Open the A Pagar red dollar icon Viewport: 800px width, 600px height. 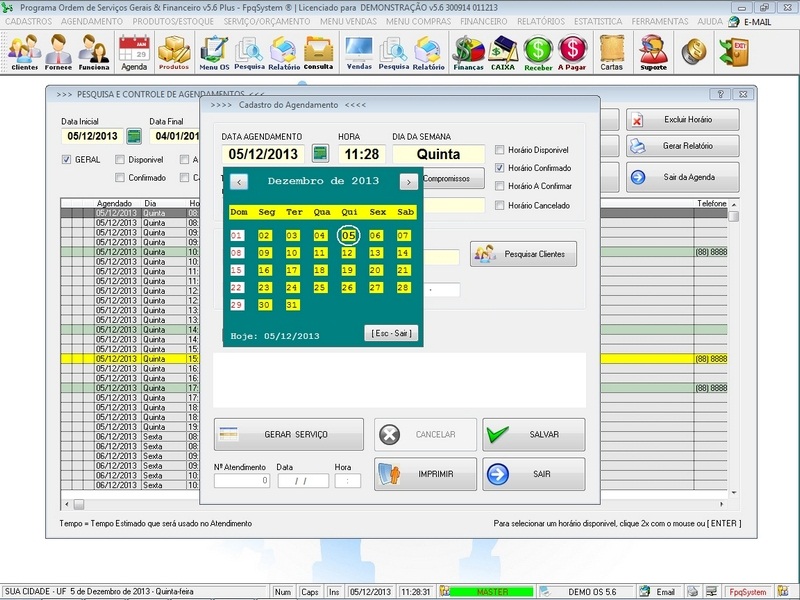pos(570,48)
